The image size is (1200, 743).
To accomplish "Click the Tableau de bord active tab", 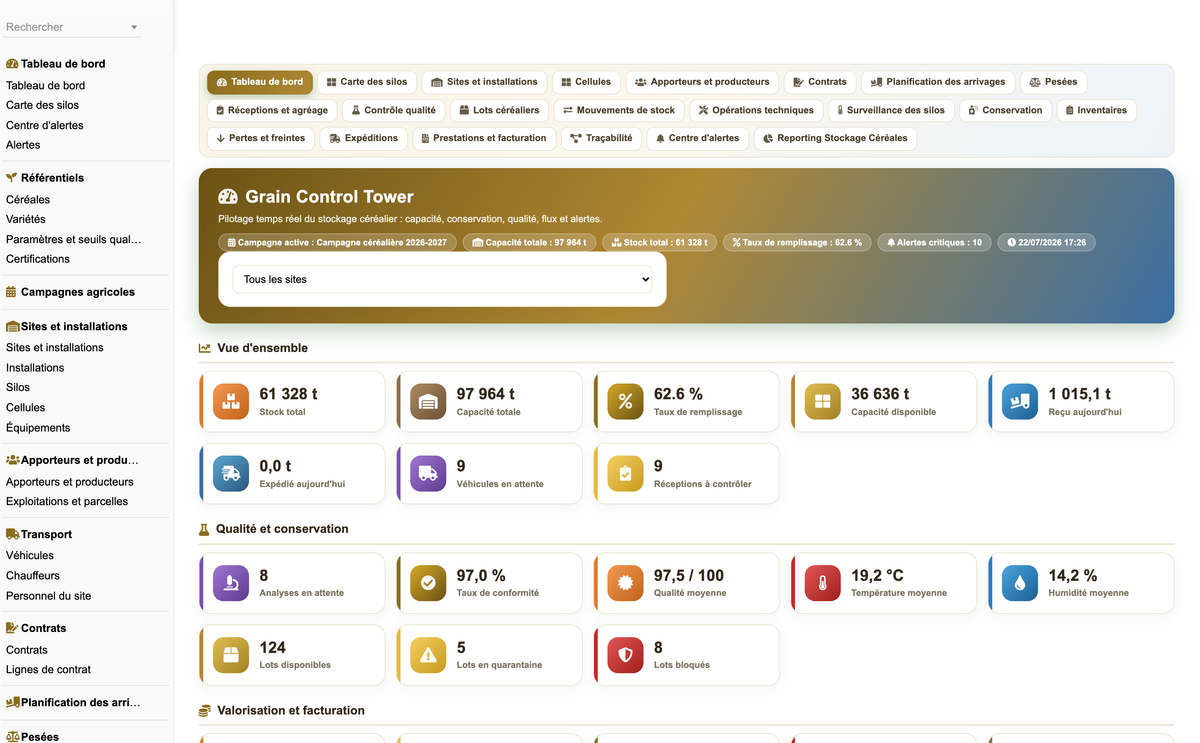I will pyautogui.click(x=260, y=82).
